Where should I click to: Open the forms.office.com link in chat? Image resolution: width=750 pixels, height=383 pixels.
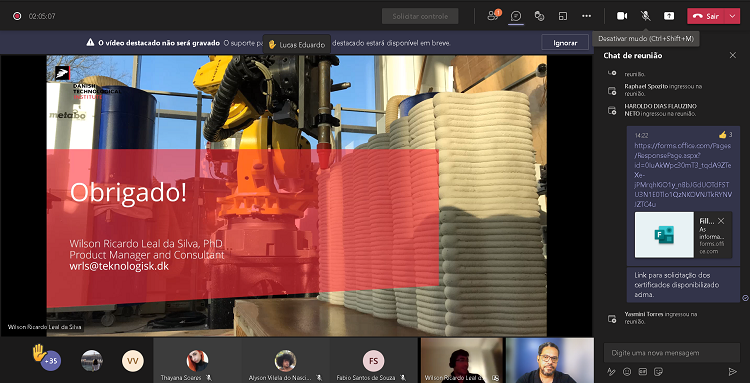[683, 174]
